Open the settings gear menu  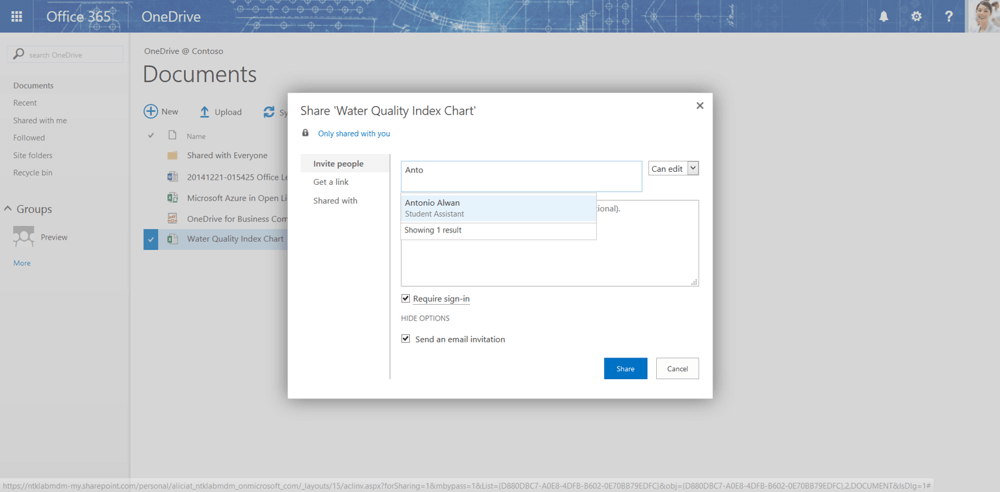916,16
